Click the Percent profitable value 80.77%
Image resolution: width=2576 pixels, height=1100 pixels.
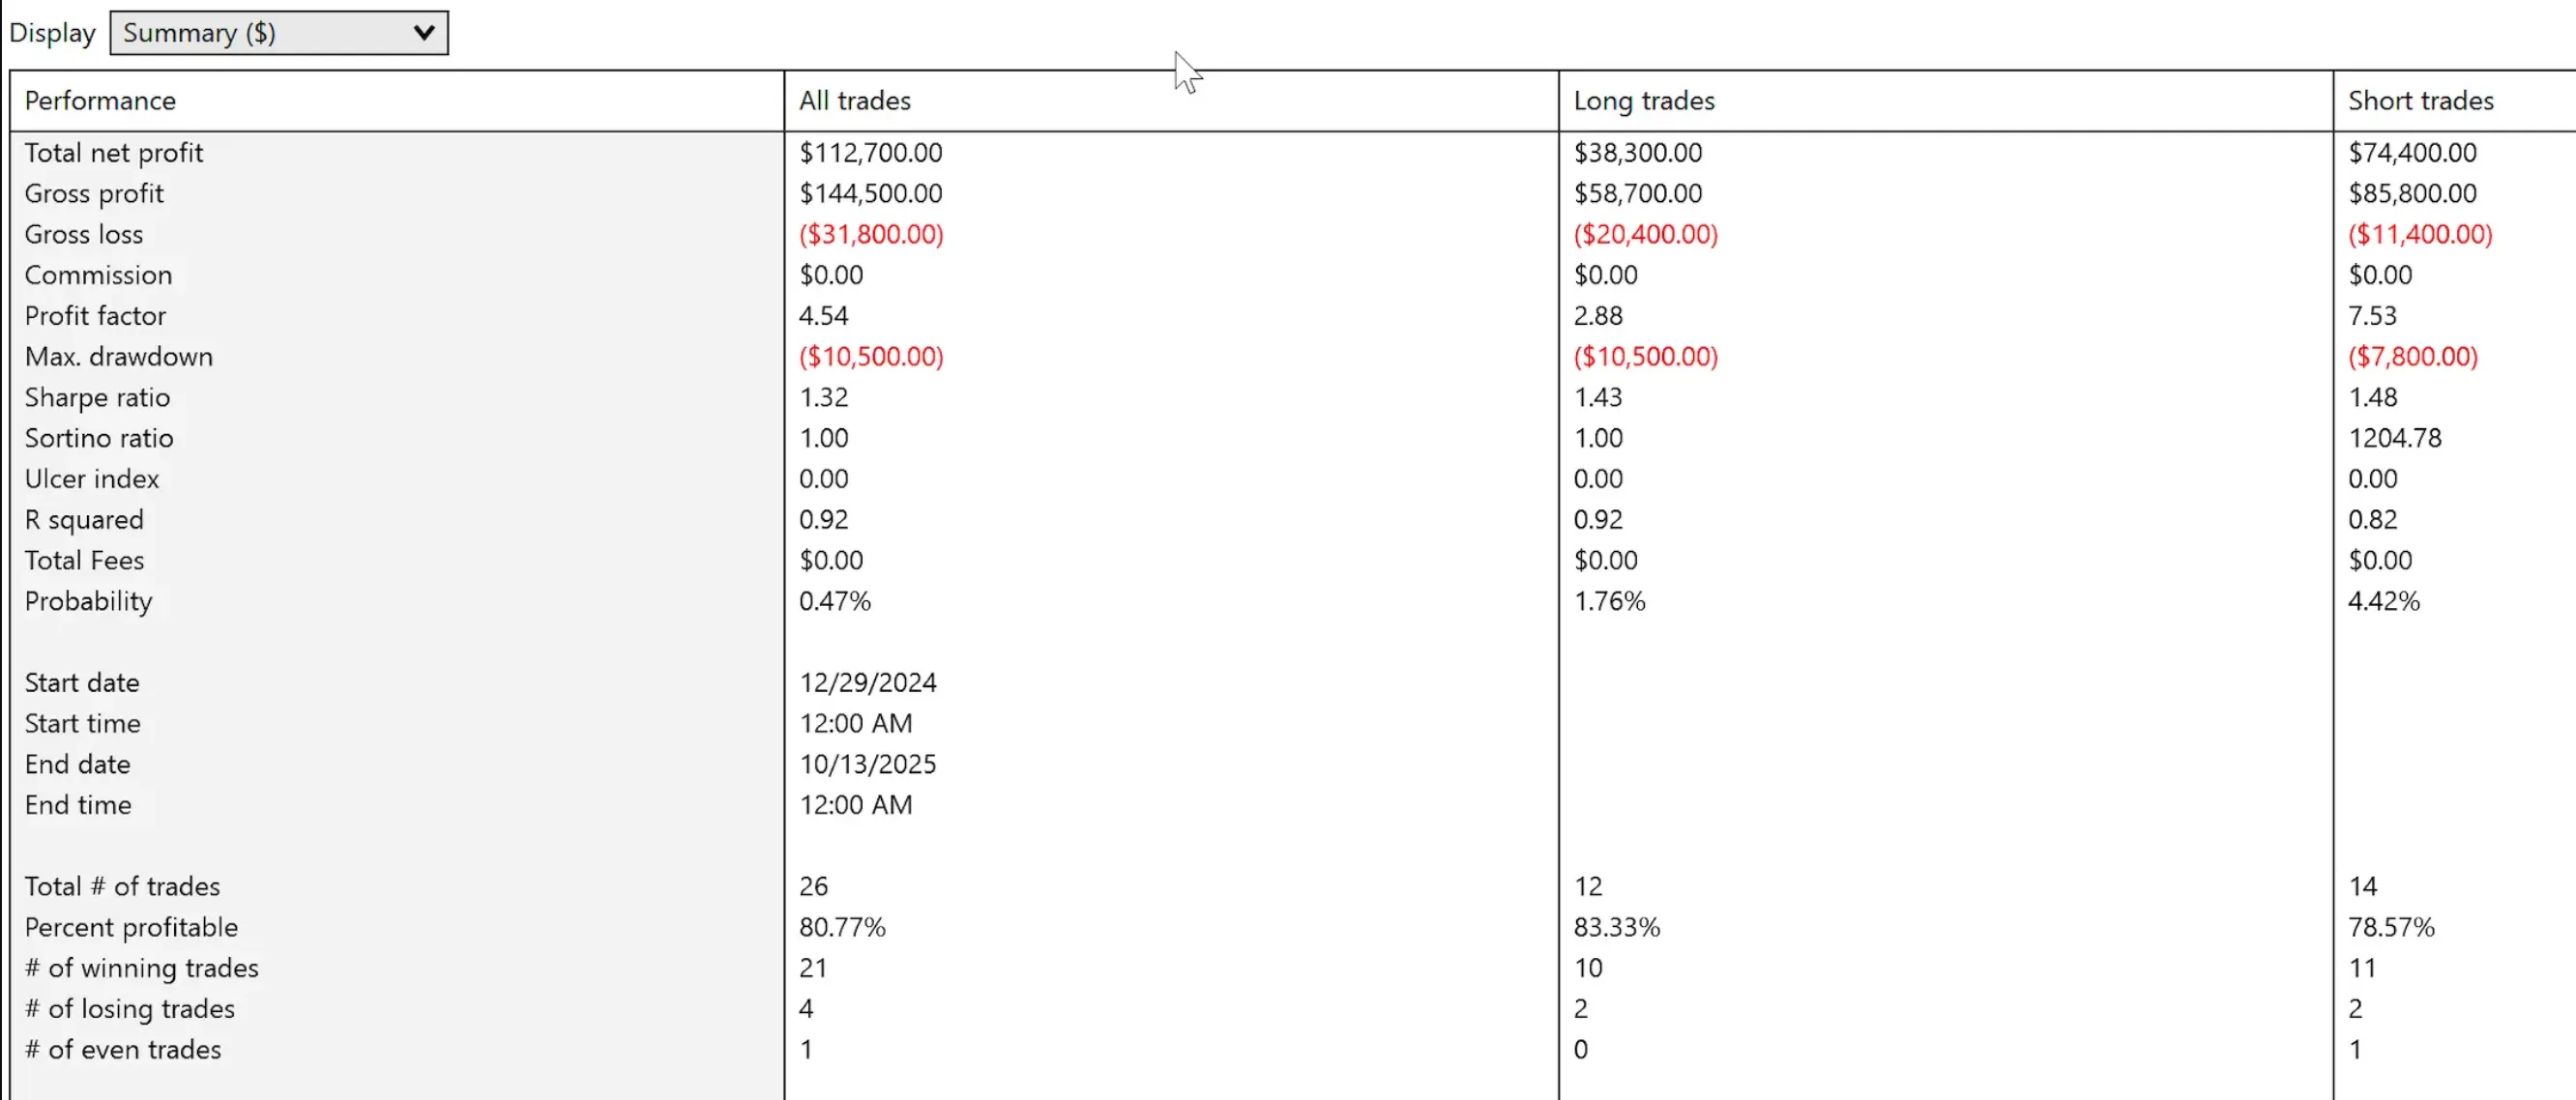tap(842, 928)
